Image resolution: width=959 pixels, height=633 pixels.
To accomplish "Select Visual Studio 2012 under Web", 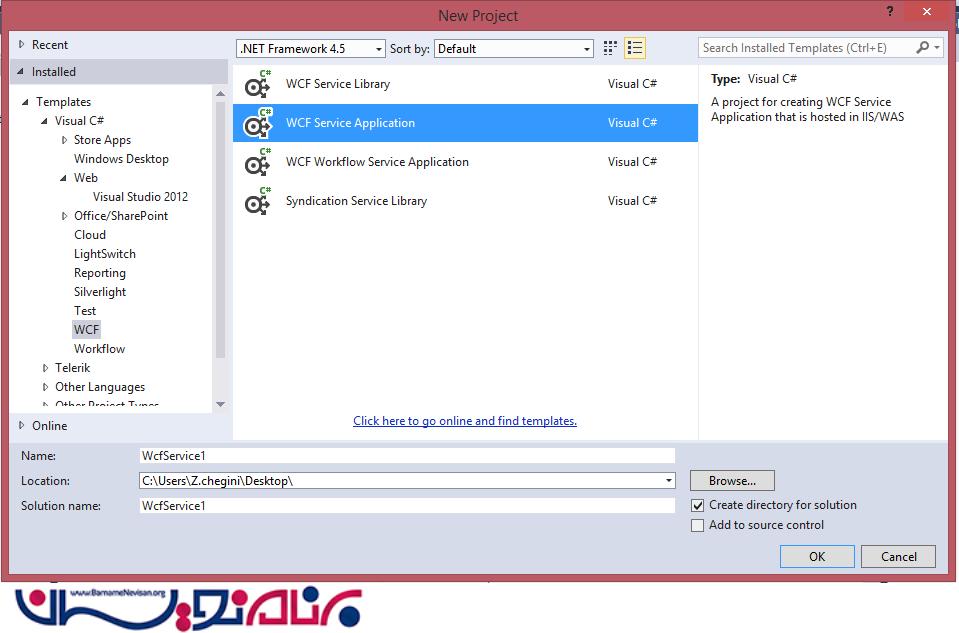I will click(x=140, y=197).
